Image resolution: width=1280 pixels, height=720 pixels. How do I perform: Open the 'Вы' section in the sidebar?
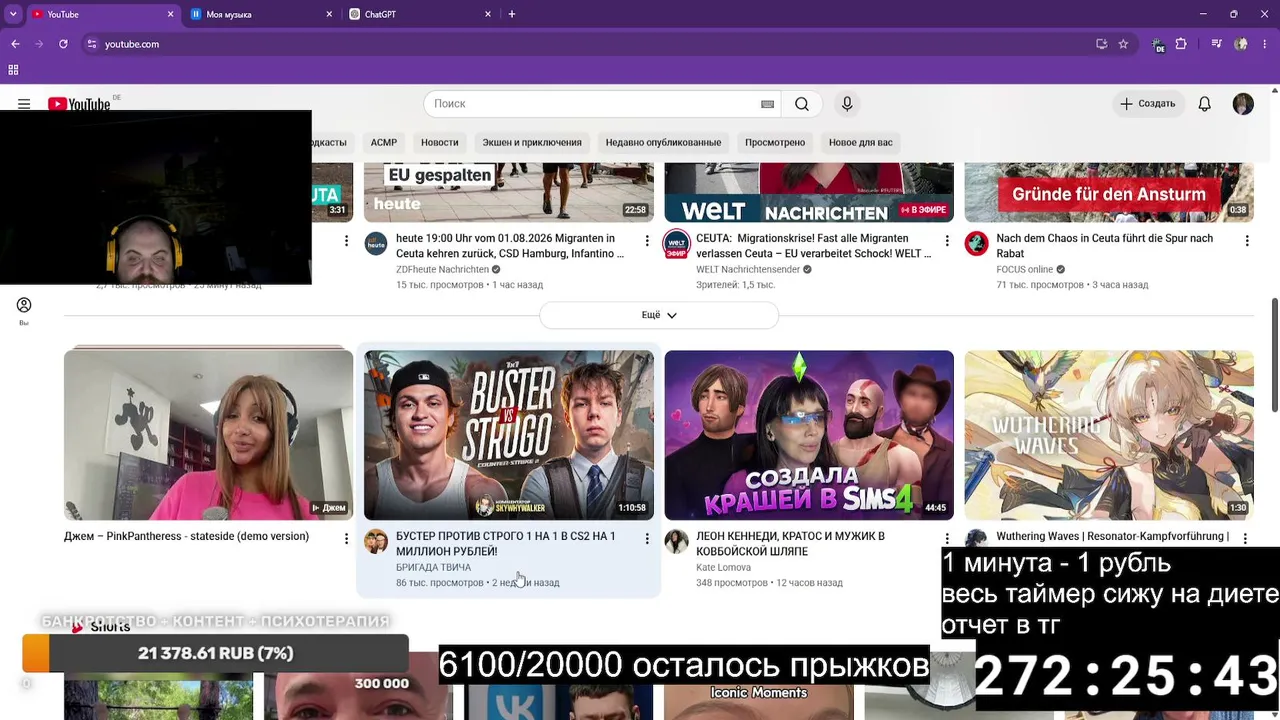(24, 311)
